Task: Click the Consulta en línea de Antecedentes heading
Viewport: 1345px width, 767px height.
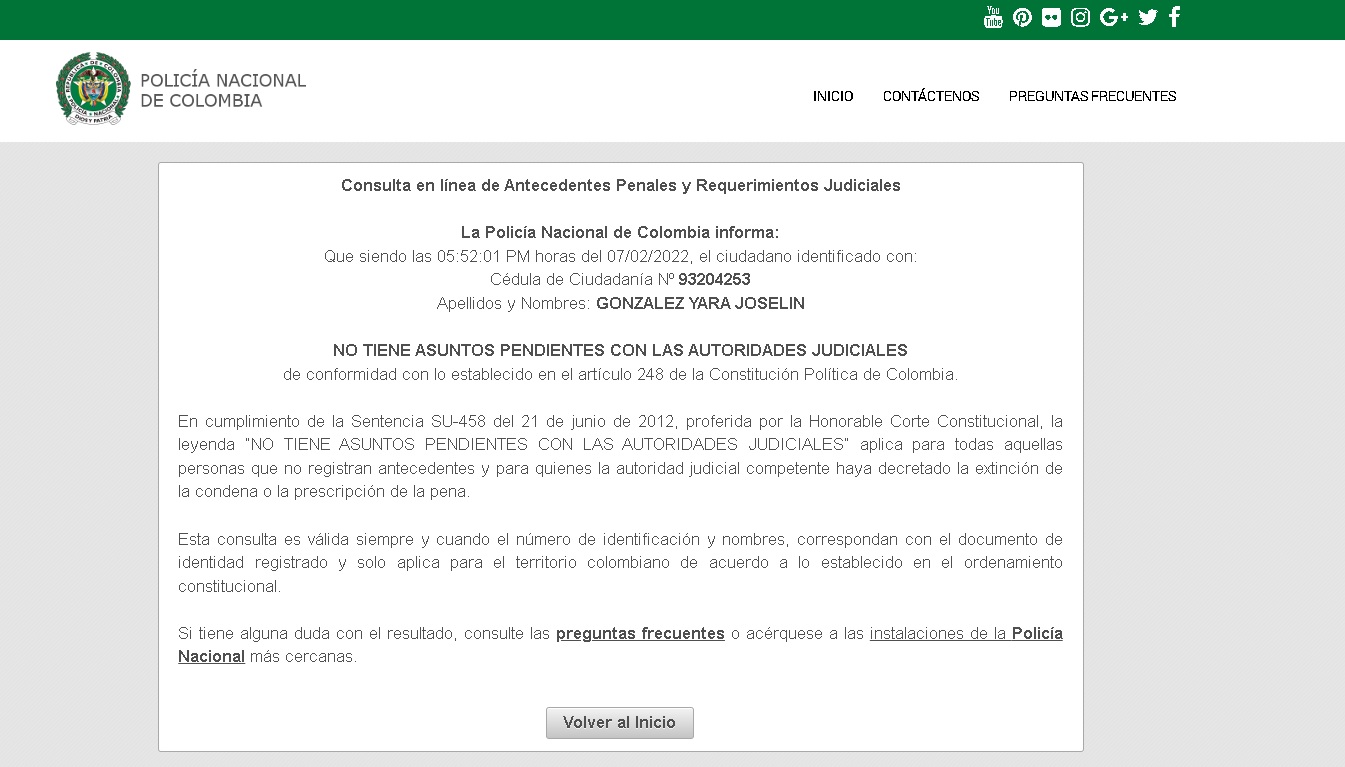Action: (x=620, y=185)
